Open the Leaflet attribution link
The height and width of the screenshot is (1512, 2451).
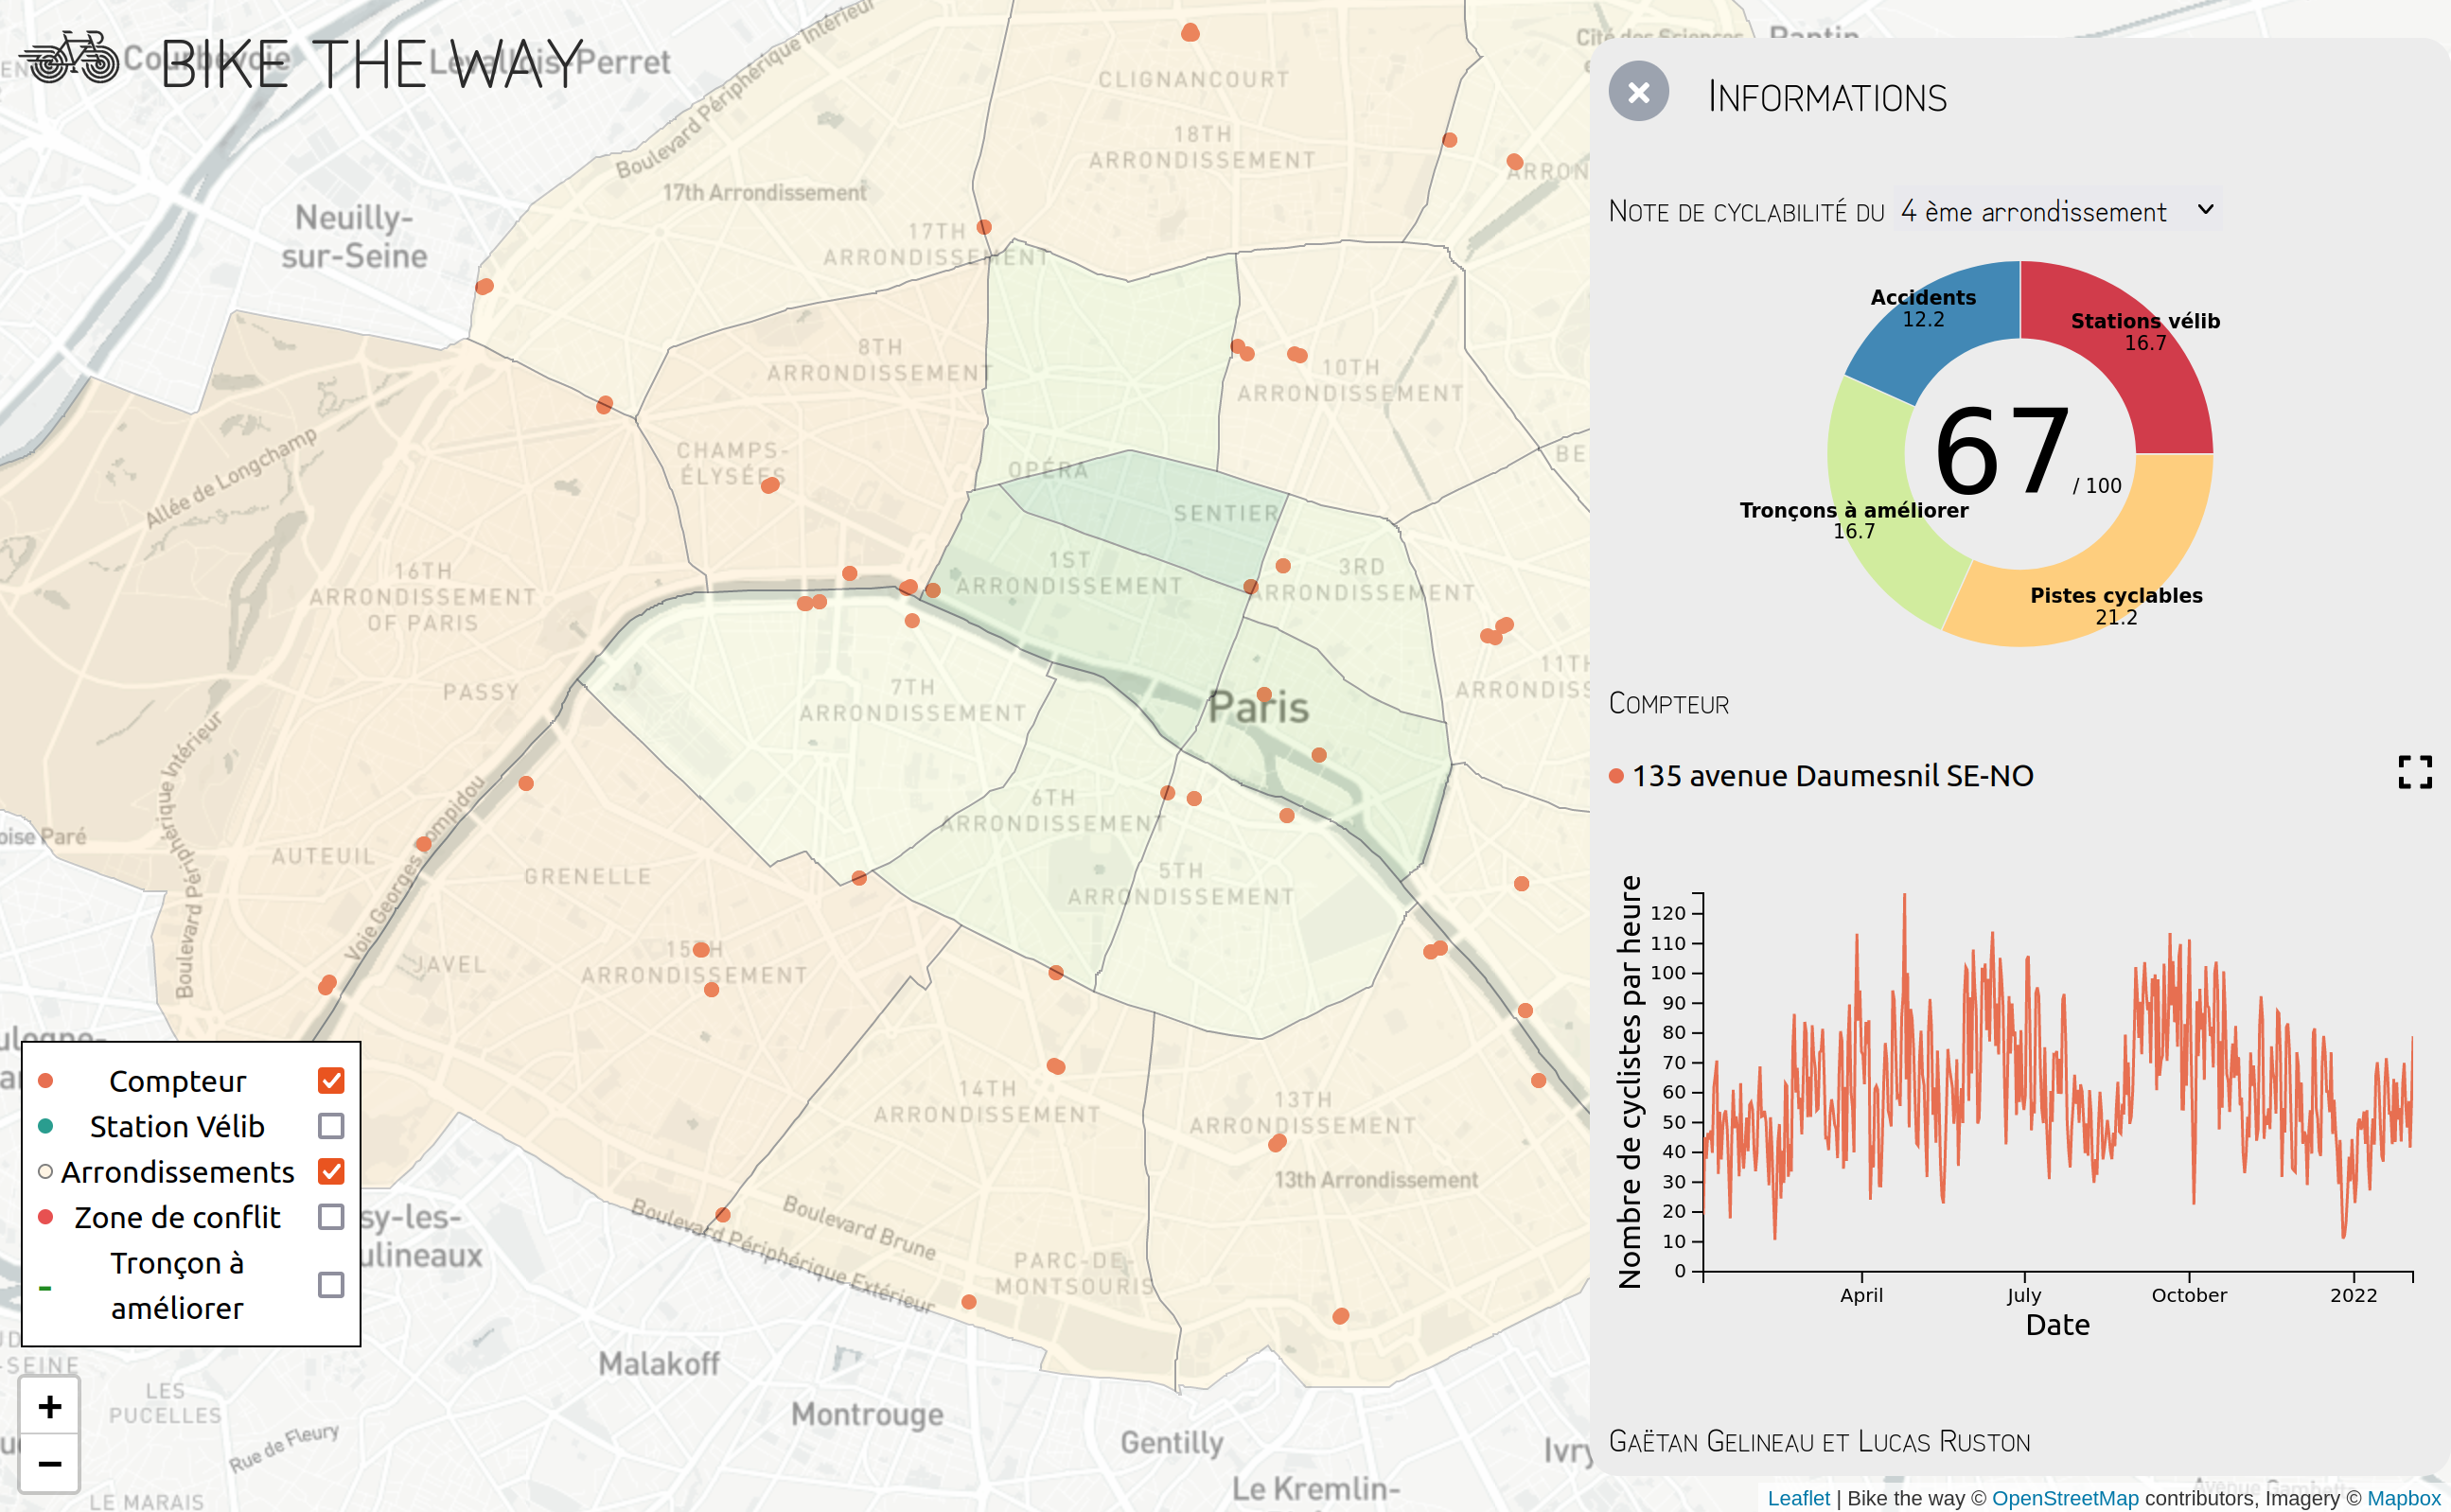(1798, 1498)
